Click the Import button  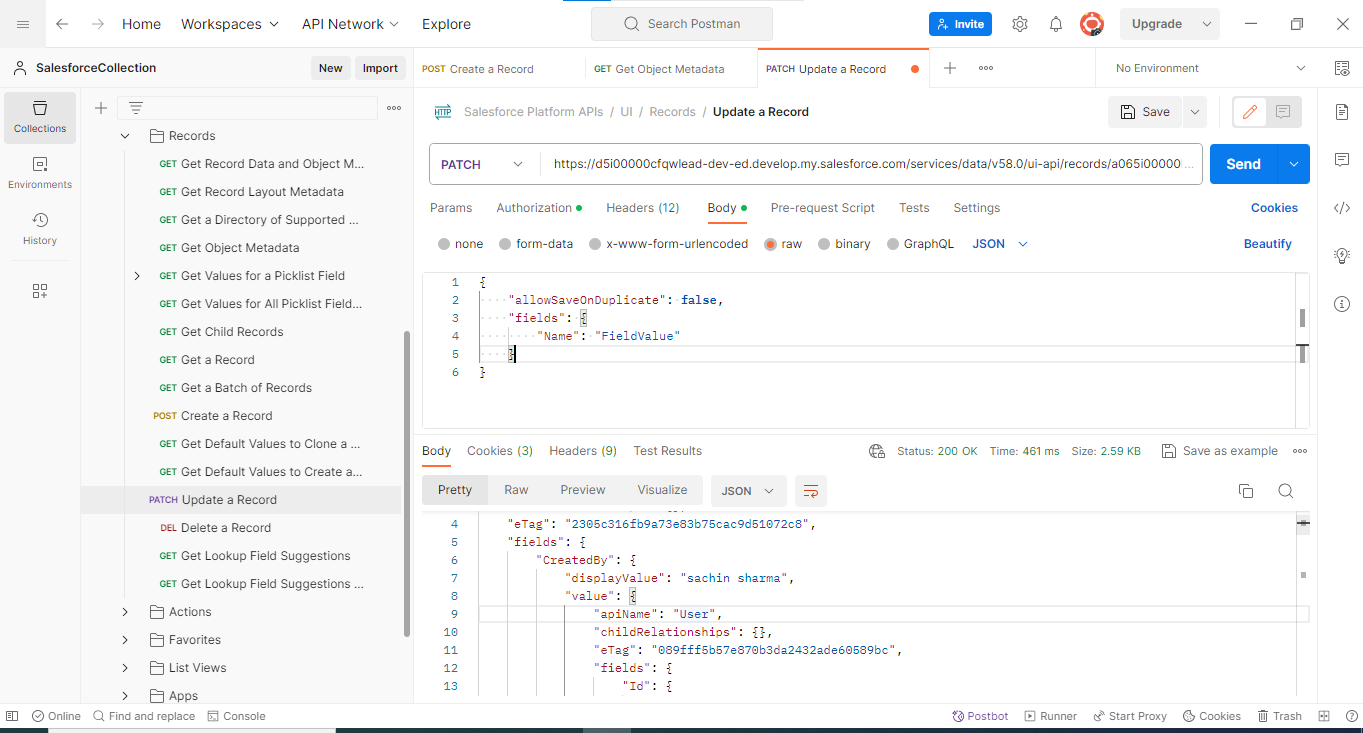click(x=380, y=68)
